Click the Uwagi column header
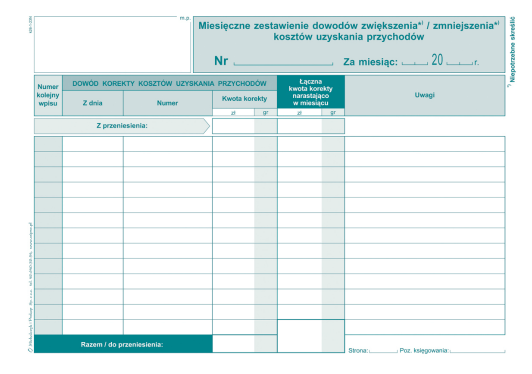 [x=425, y=95]
